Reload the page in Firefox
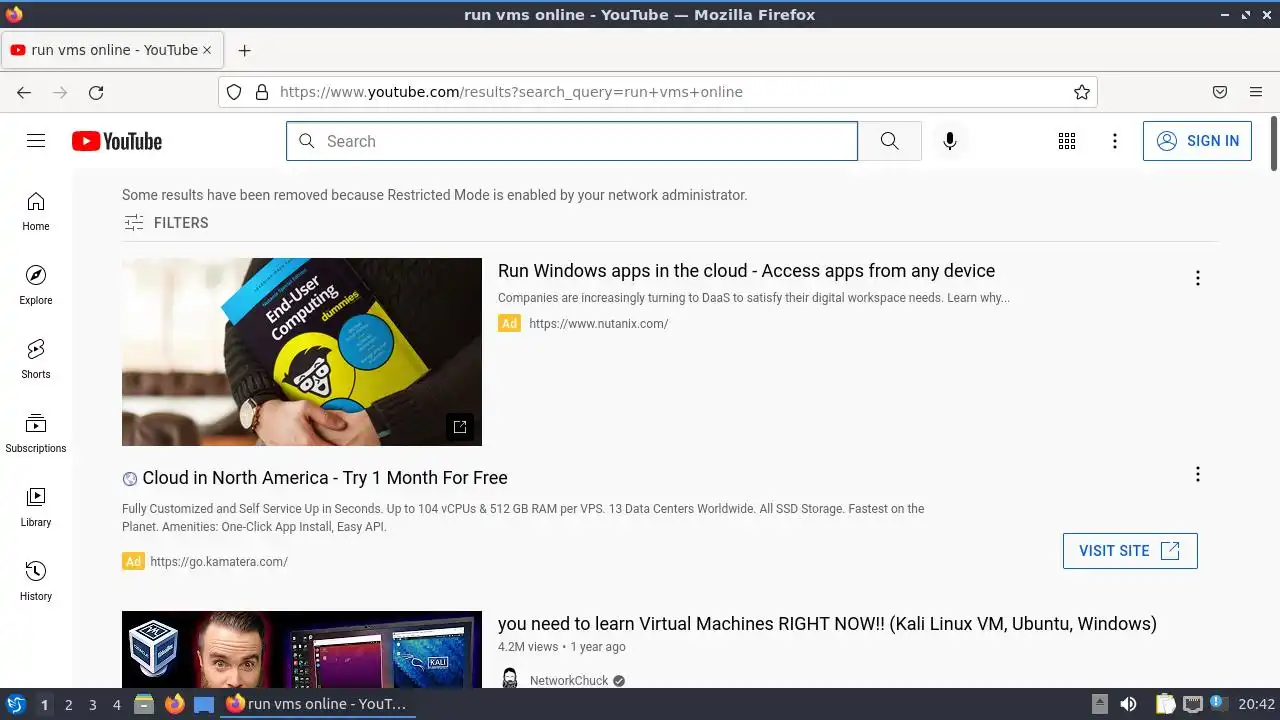 [96, 92]
